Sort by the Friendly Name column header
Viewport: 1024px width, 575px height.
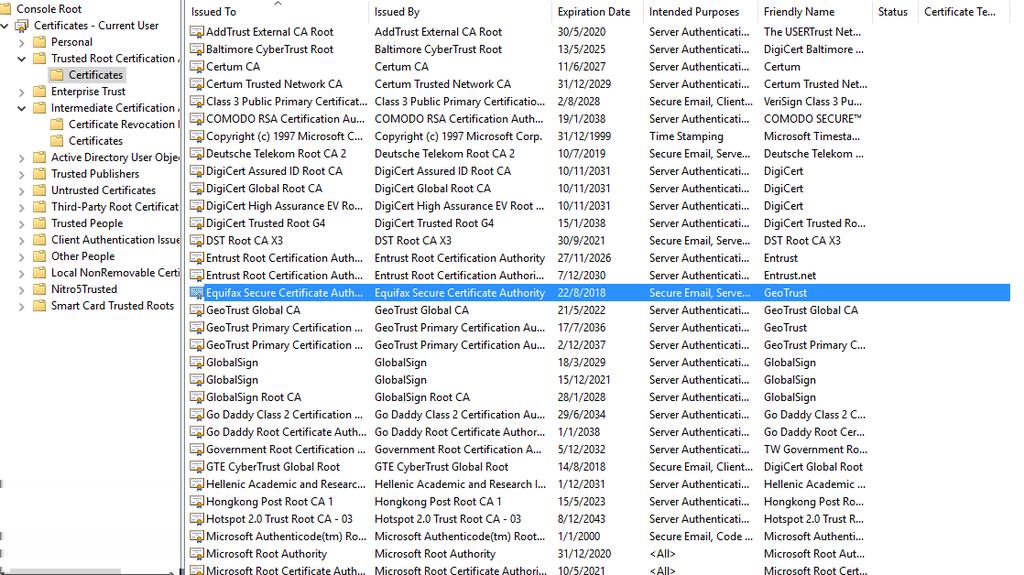pyautogui.click(x=815, y=12)
